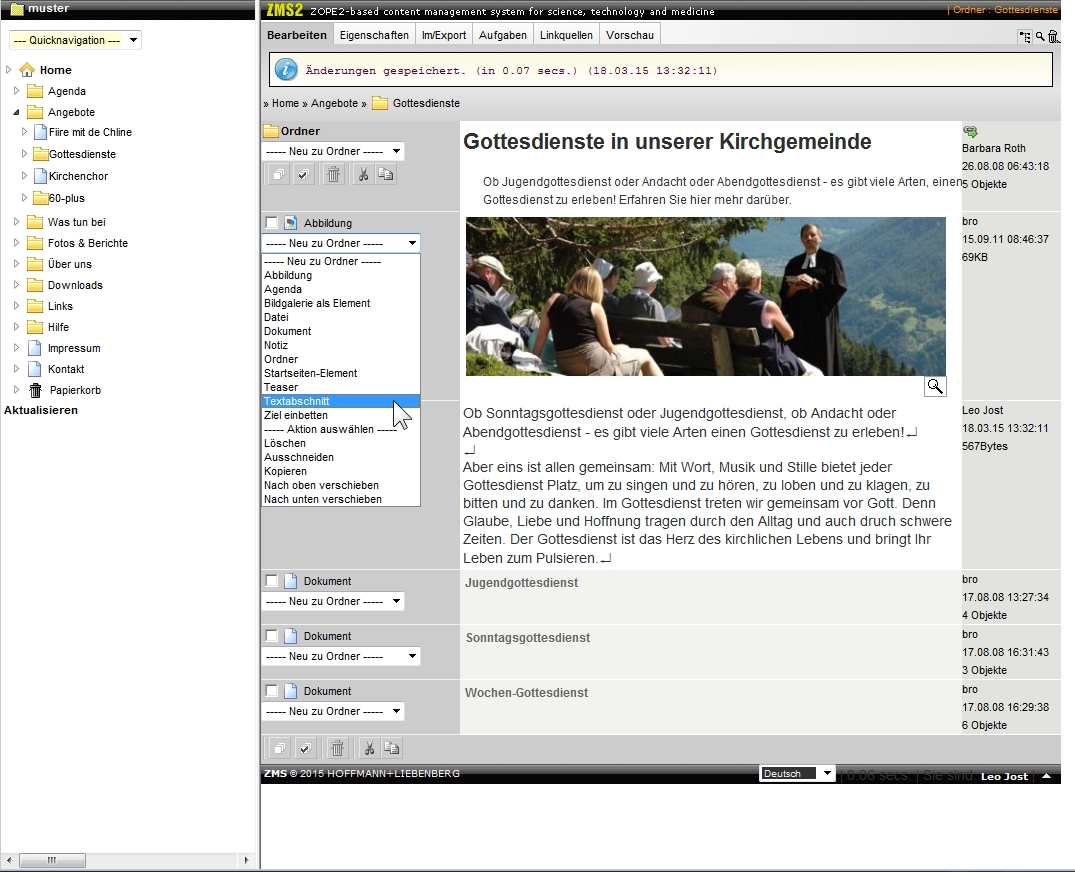This screenshot has width=1075, height=872.
Task: Open the trashcan icon in header bar
Action: point(1053,36)
